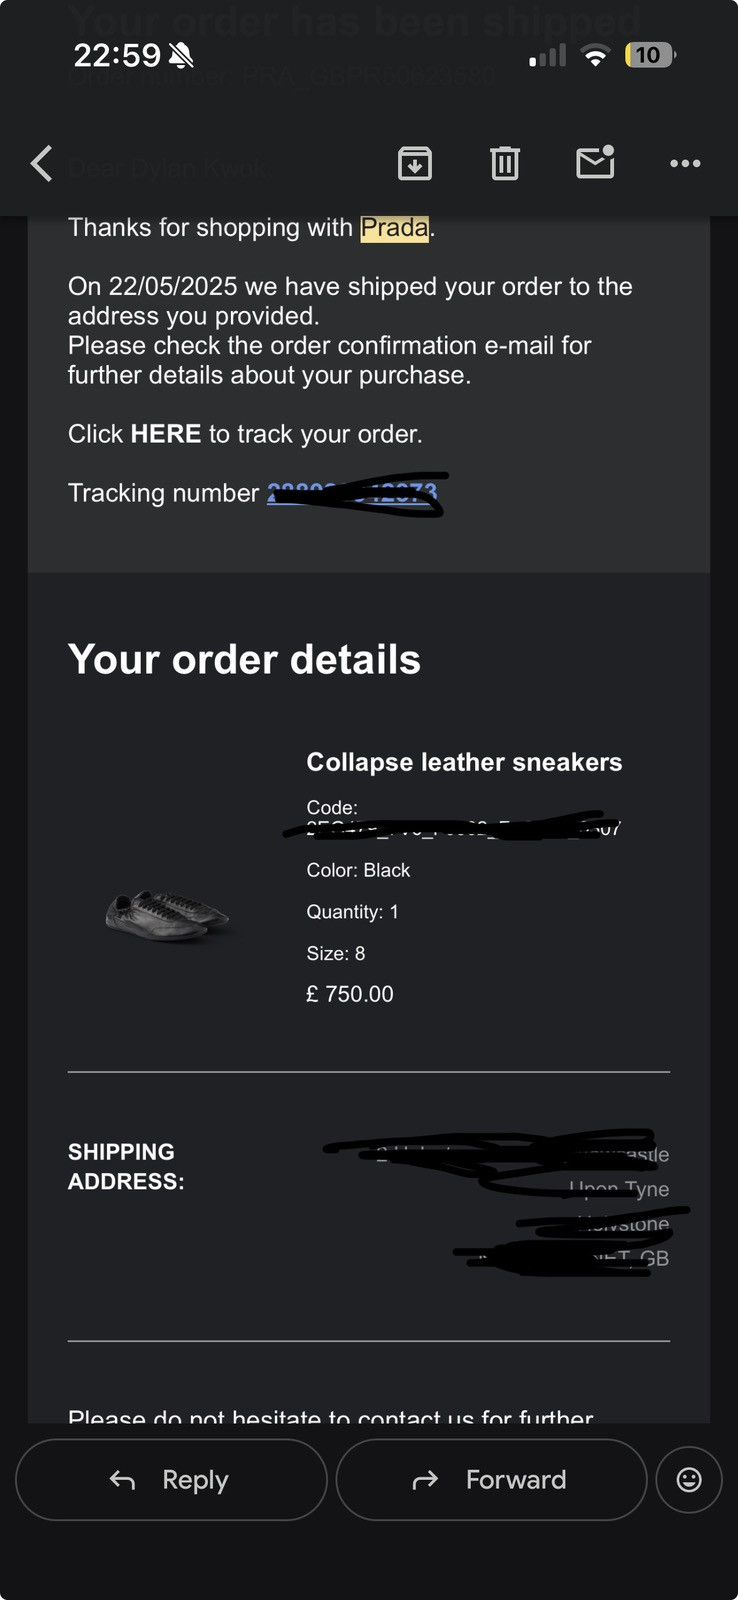The image size is (738, 1600).
Task: Delete the email using the trash icon
Action: [505, 163]
